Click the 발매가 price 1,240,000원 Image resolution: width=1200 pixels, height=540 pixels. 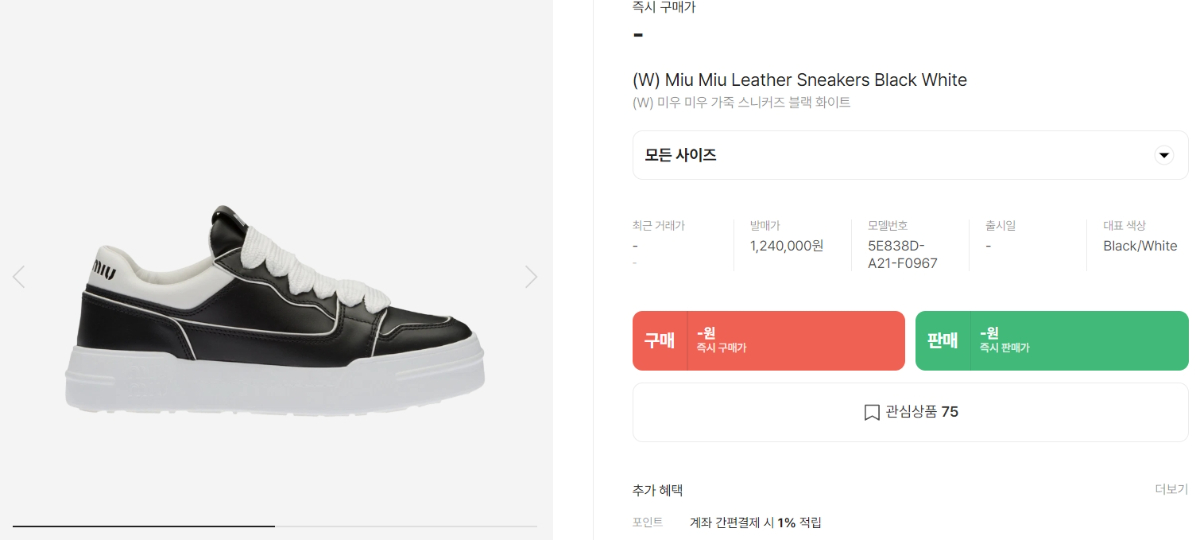pos(786,246)
